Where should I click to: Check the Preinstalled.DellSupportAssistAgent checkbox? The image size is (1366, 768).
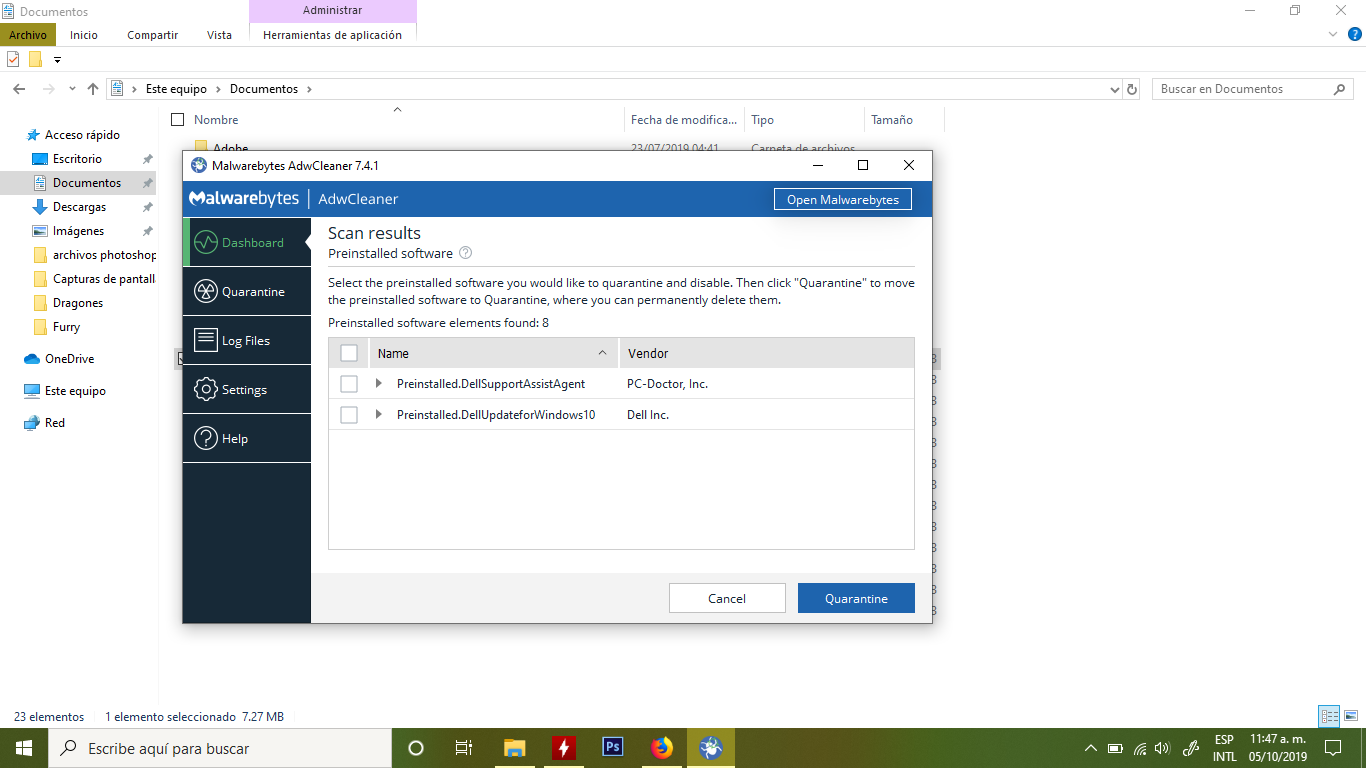[x=349, y=384]
